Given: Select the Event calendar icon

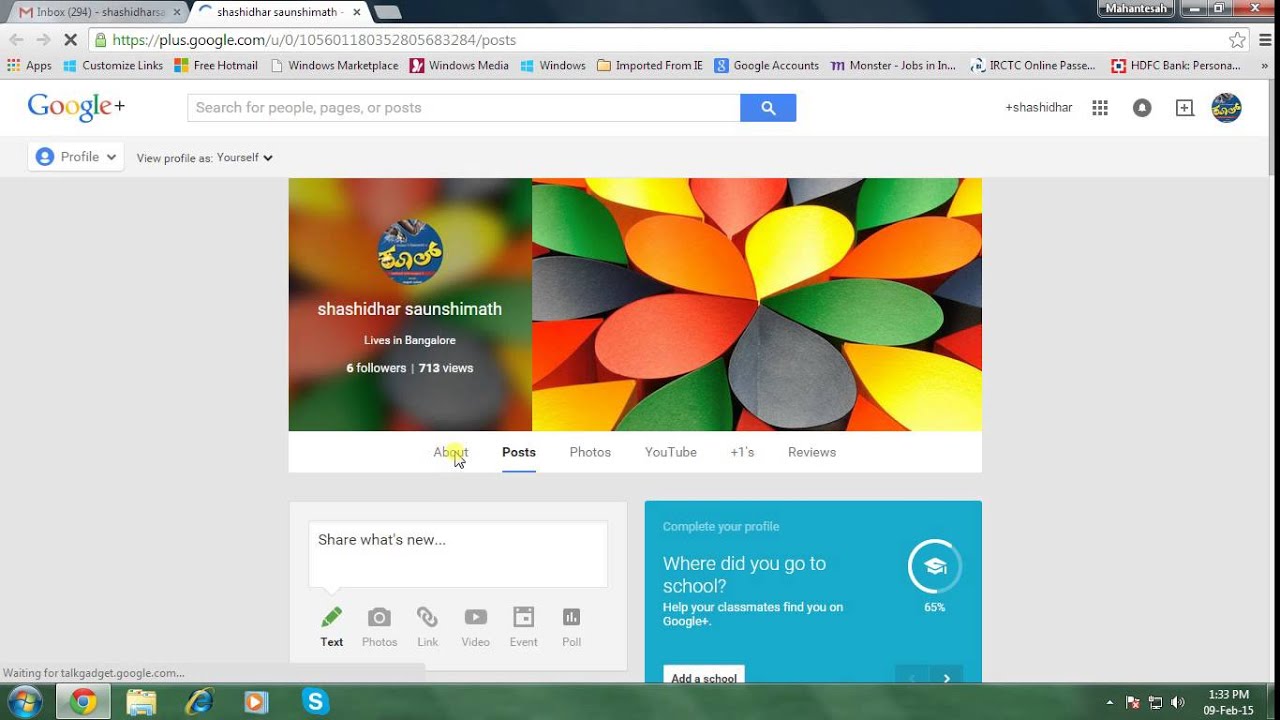Looking at the screenshot, I should pyautogui.click(x=523, y=617).
